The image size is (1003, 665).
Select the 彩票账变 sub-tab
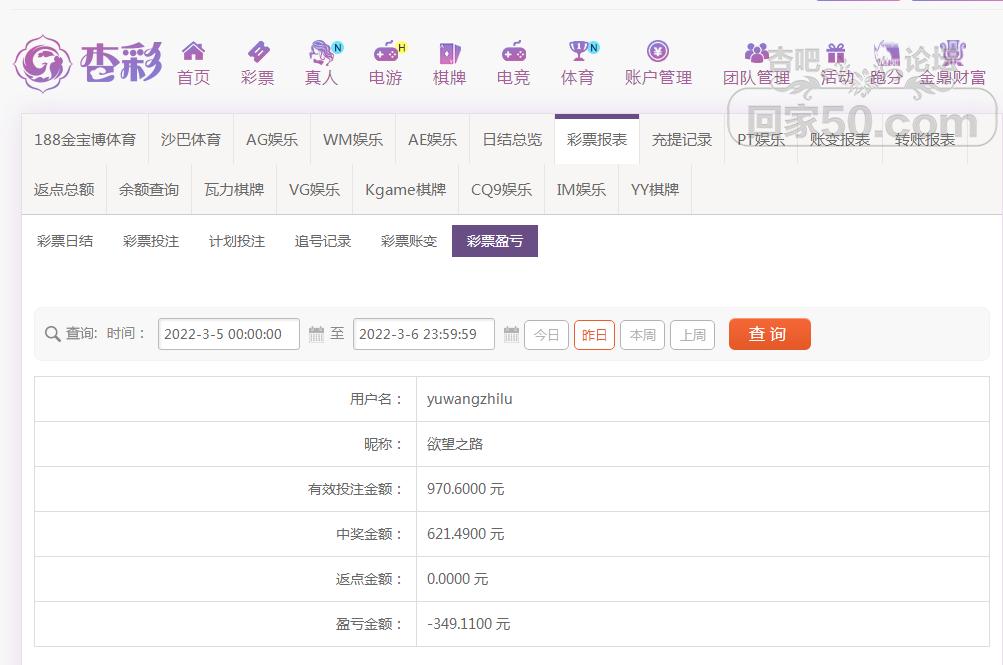point(409,241)
